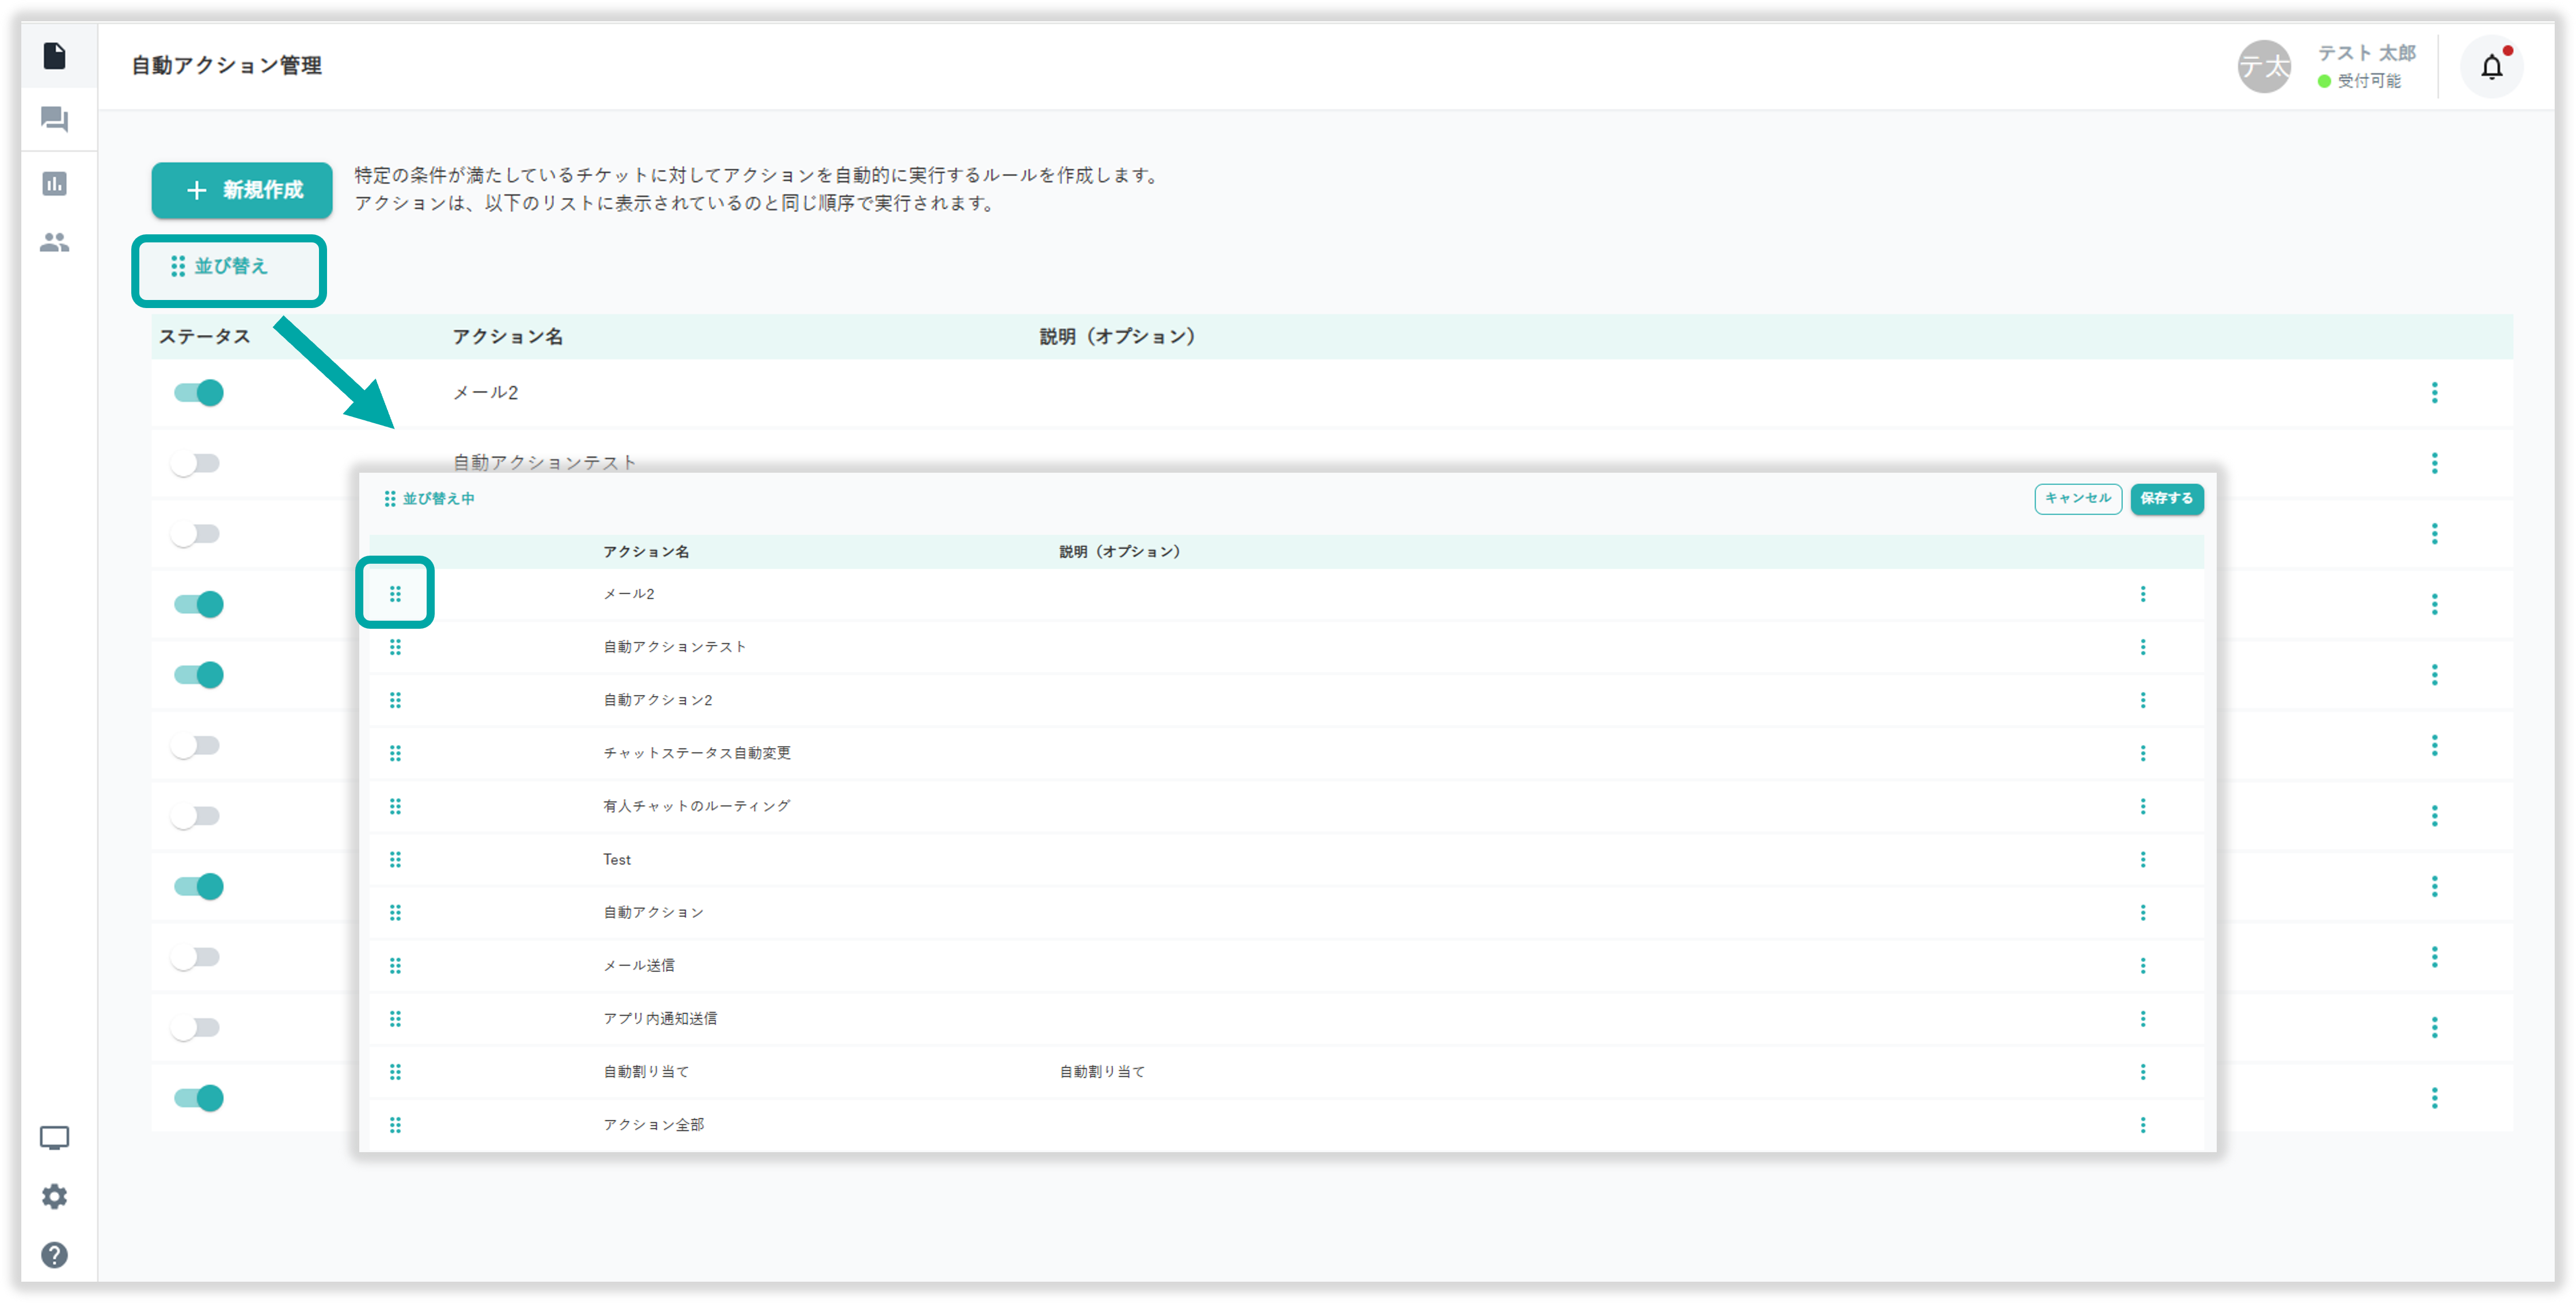Click the 並び替え reorder button
Screen dimensions: 2576x1303
(220, 267)
